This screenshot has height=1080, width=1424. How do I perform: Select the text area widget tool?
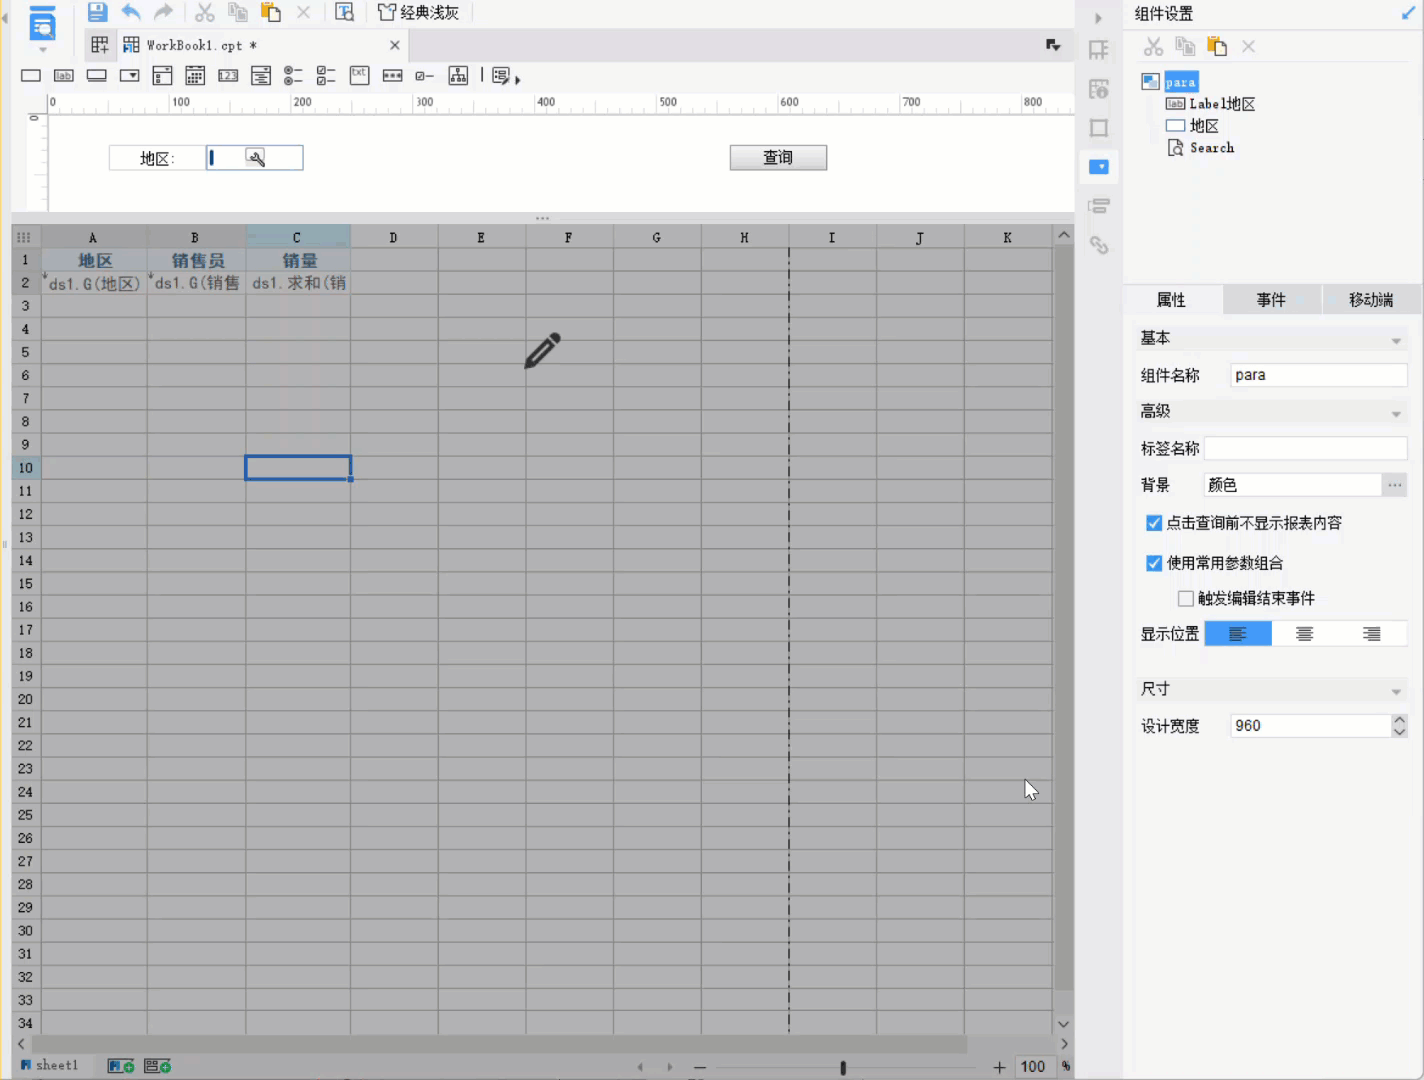(x=360, y=76)
